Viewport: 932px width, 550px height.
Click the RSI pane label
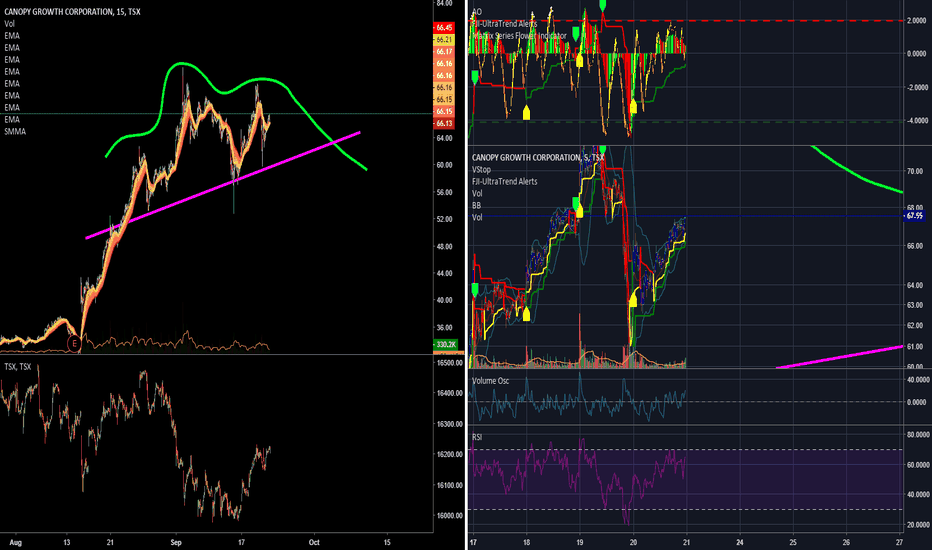click(477, 437)
